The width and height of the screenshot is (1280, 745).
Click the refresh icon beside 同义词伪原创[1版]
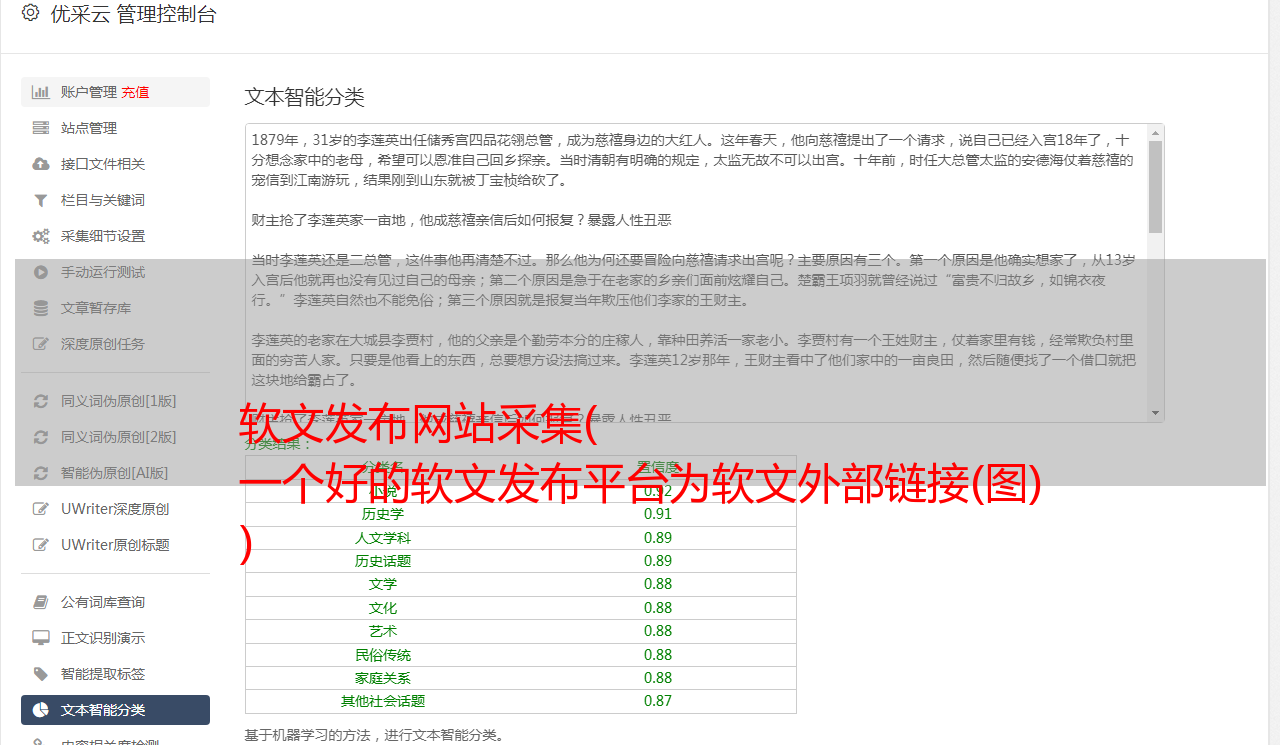pyautogui.click(x=41, y=401)
